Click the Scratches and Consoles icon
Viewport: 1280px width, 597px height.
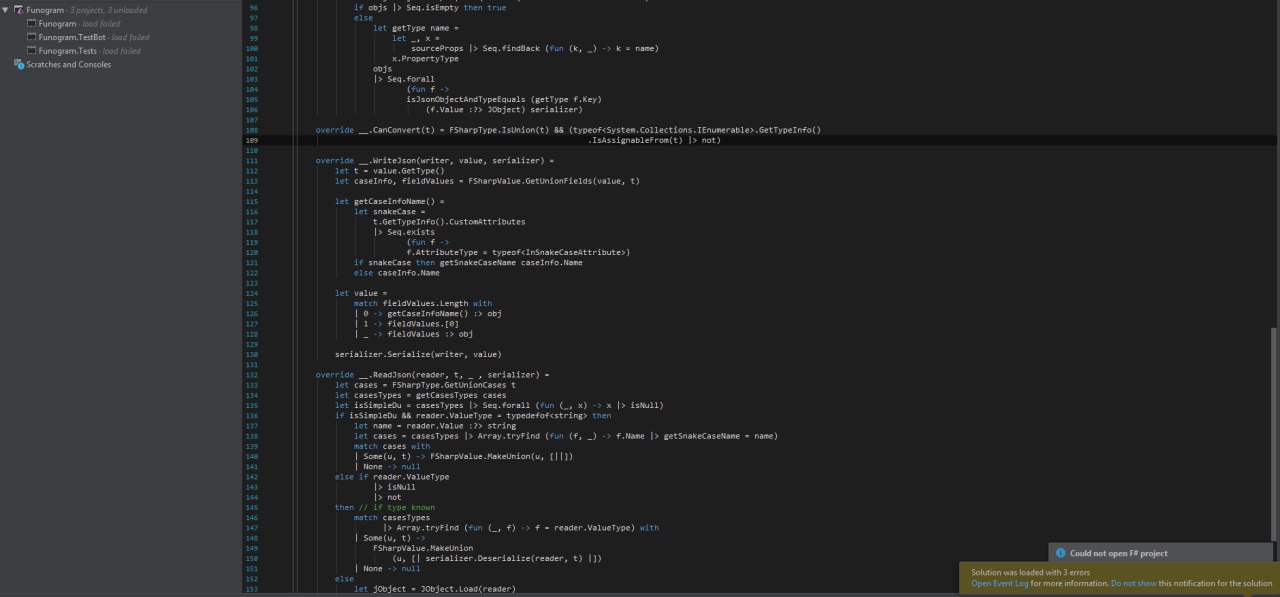[x=18, y=65]
